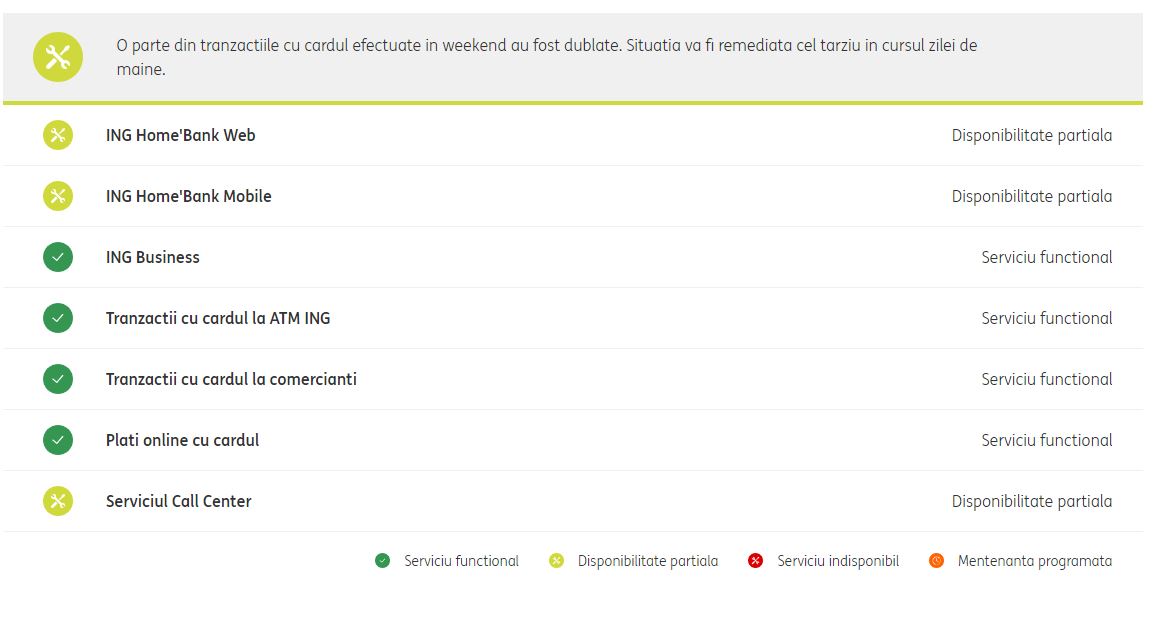Click the green check beside Plati online cu cardul
The height and width of the screenshot is (617, 1155).
58,440
